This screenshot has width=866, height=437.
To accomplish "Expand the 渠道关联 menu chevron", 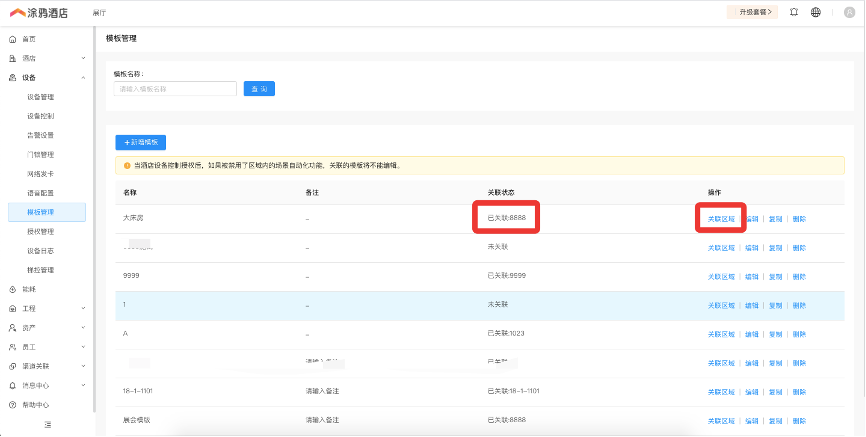I will [83, 366].
